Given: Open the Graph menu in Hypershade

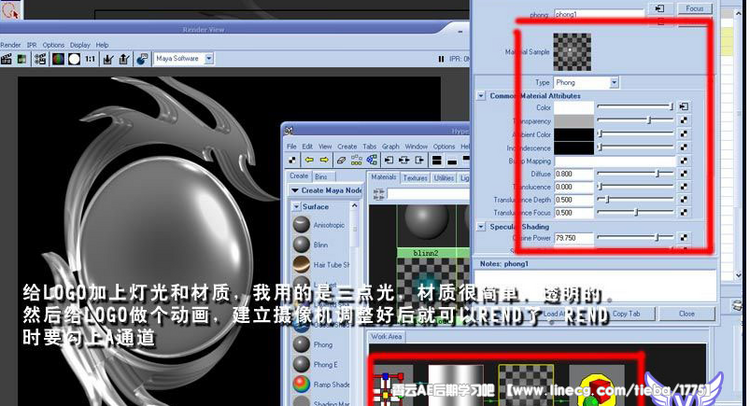Looking at the screenshot, I should (390, 146).
